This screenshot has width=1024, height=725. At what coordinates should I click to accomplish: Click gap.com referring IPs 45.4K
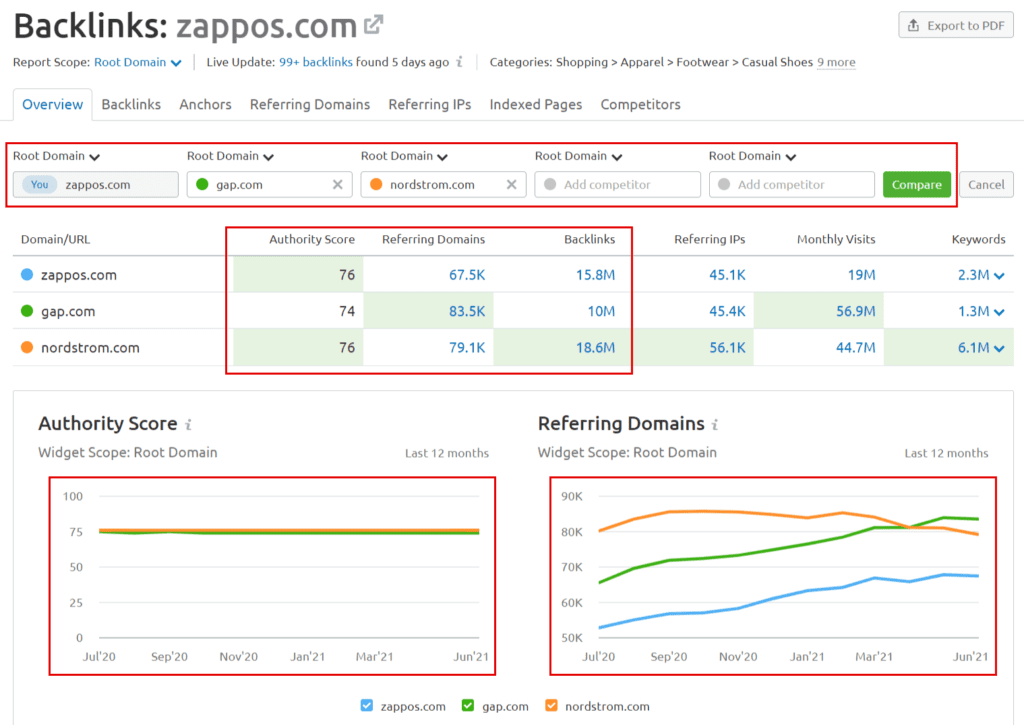point(727,312)
